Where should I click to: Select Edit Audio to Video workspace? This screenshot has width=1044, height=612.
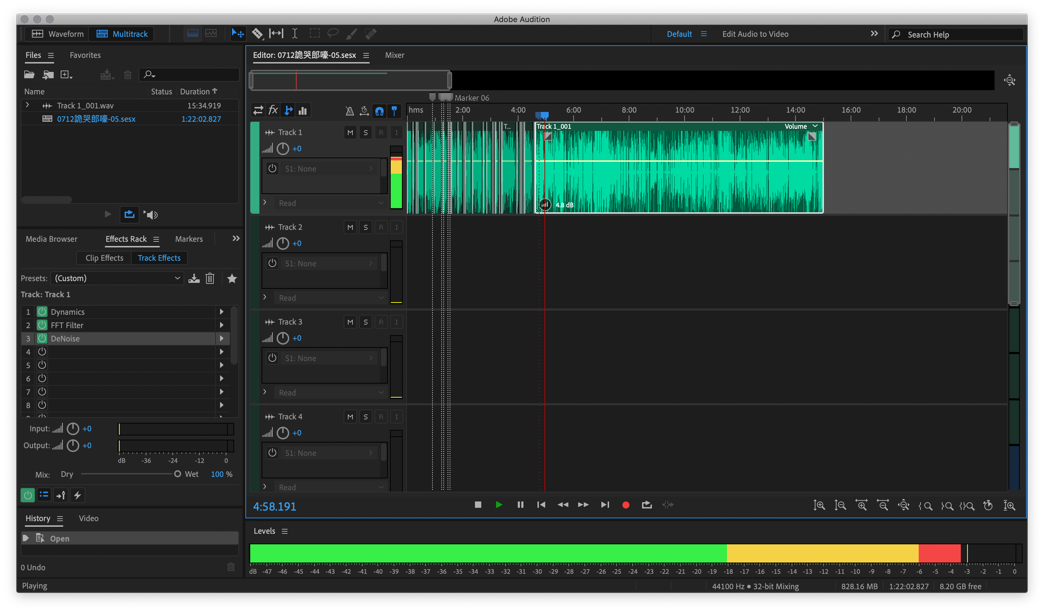755,34
